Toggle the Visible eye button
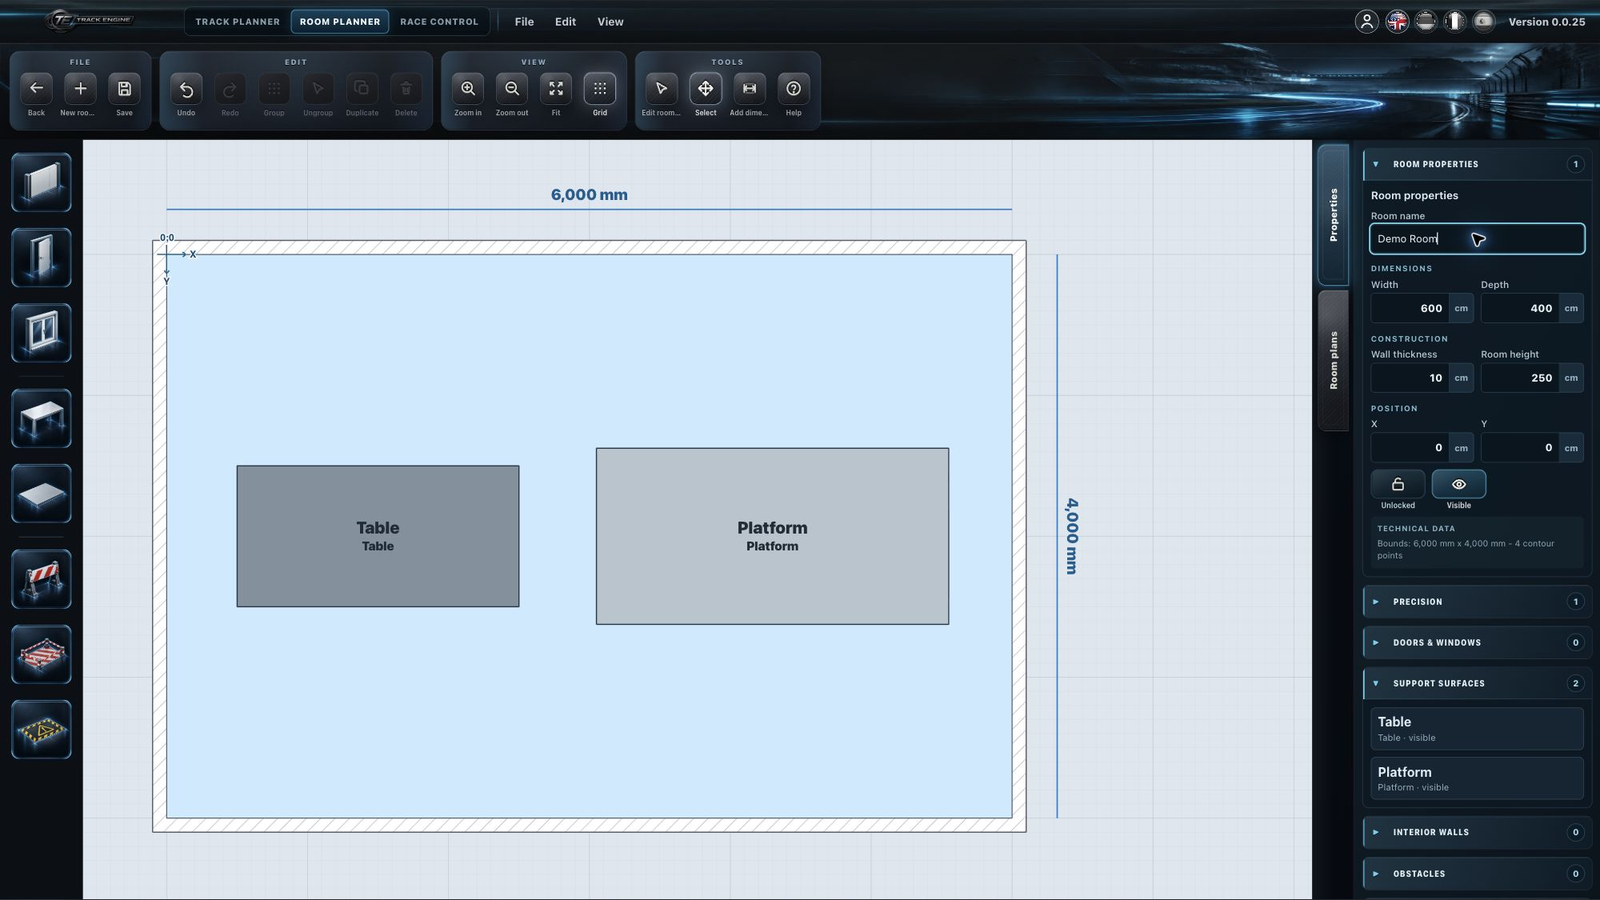 pos(1459,484)
